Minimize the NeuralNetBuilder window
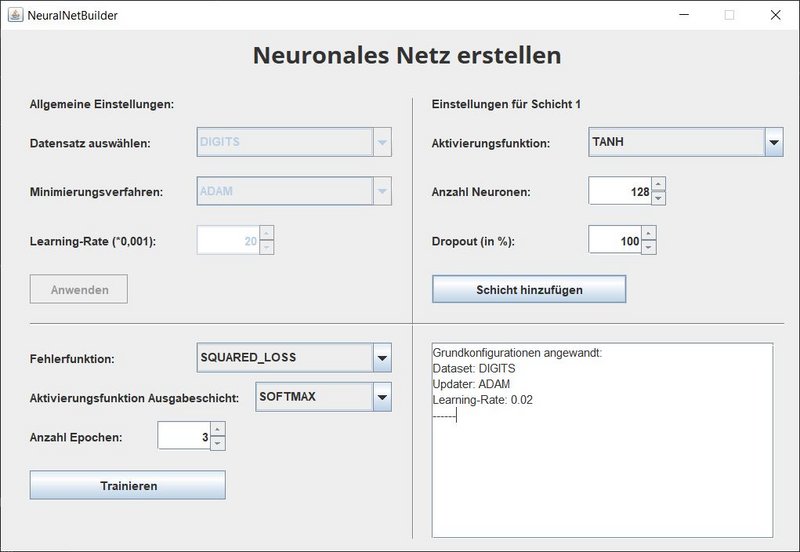Viewport: 800px width, 552px height. (x=683, y=15)
